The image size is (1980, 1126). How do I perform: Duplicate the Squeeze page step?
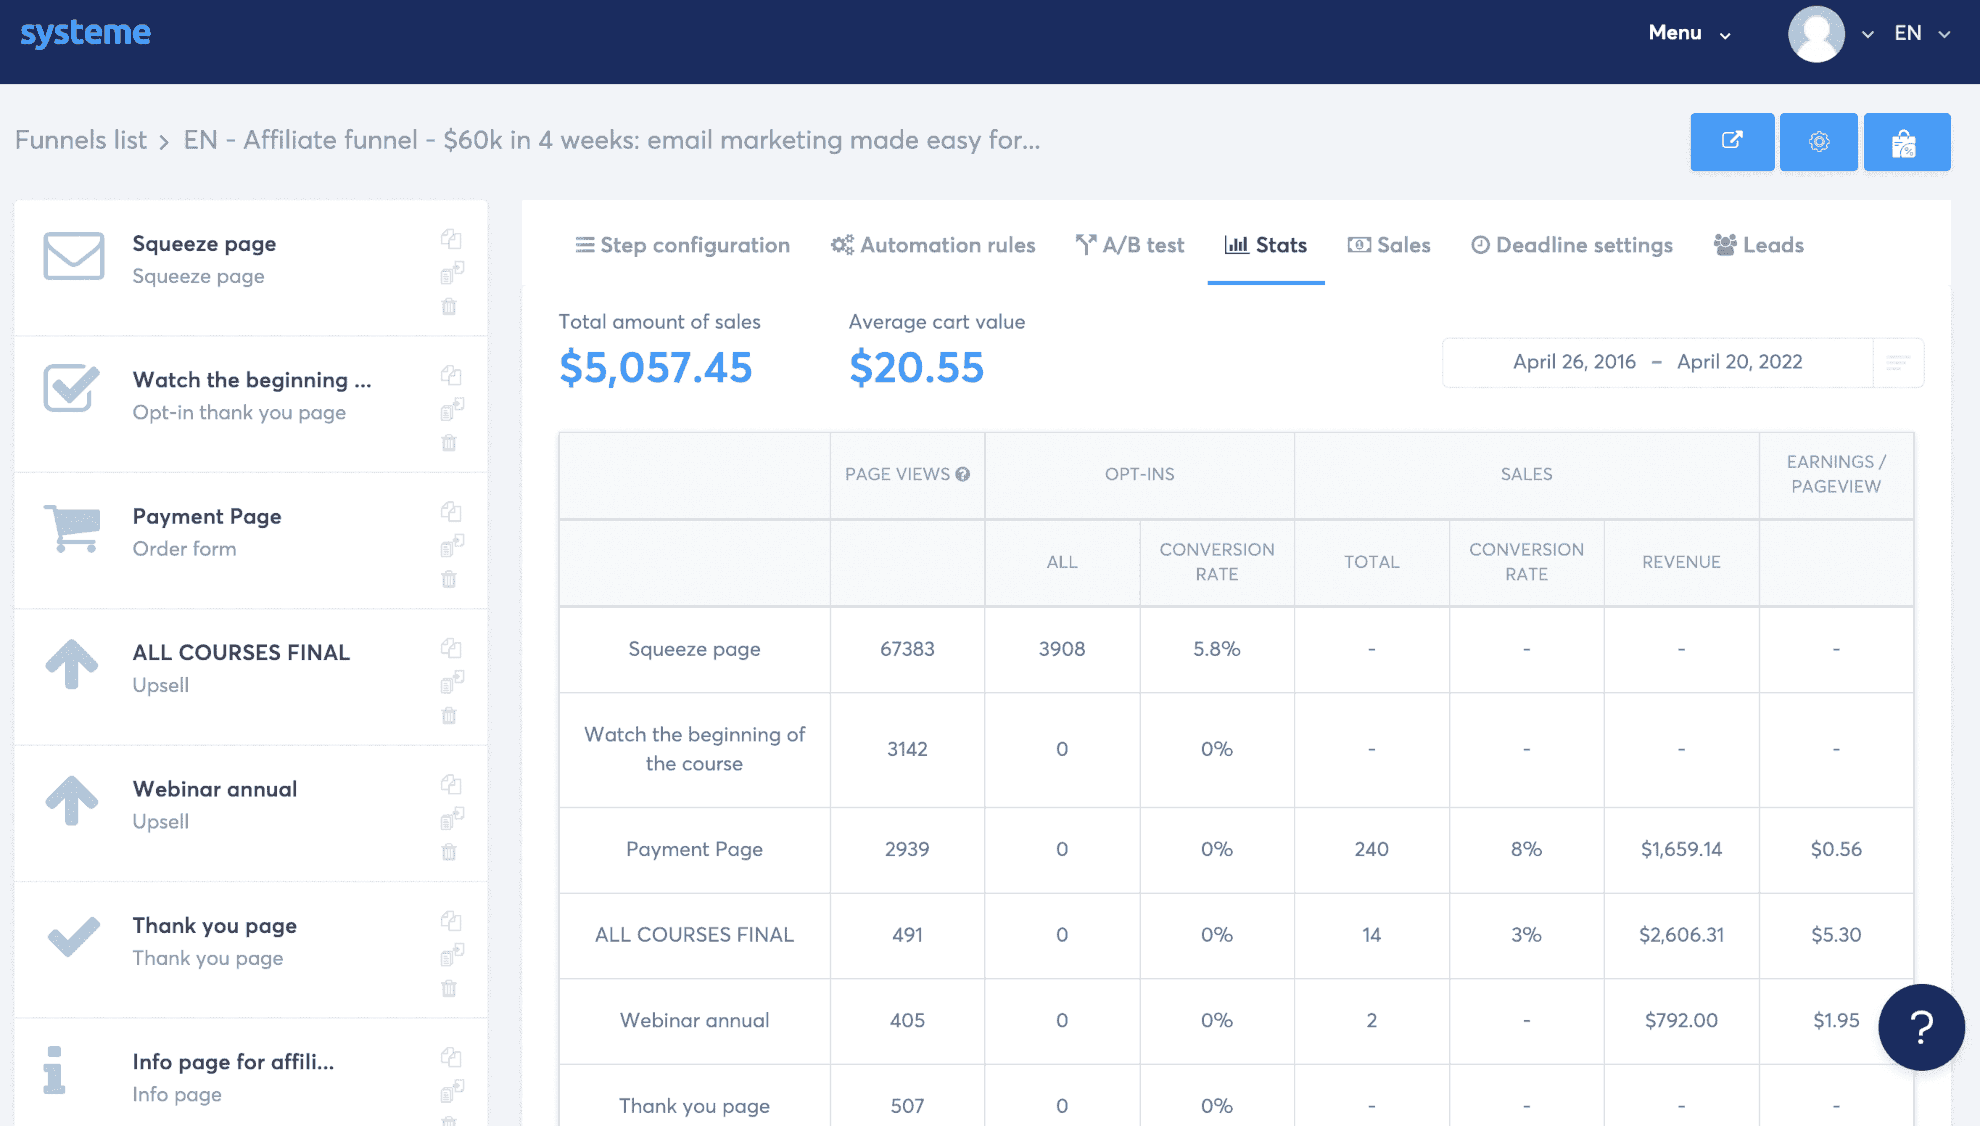click(451, 239)
